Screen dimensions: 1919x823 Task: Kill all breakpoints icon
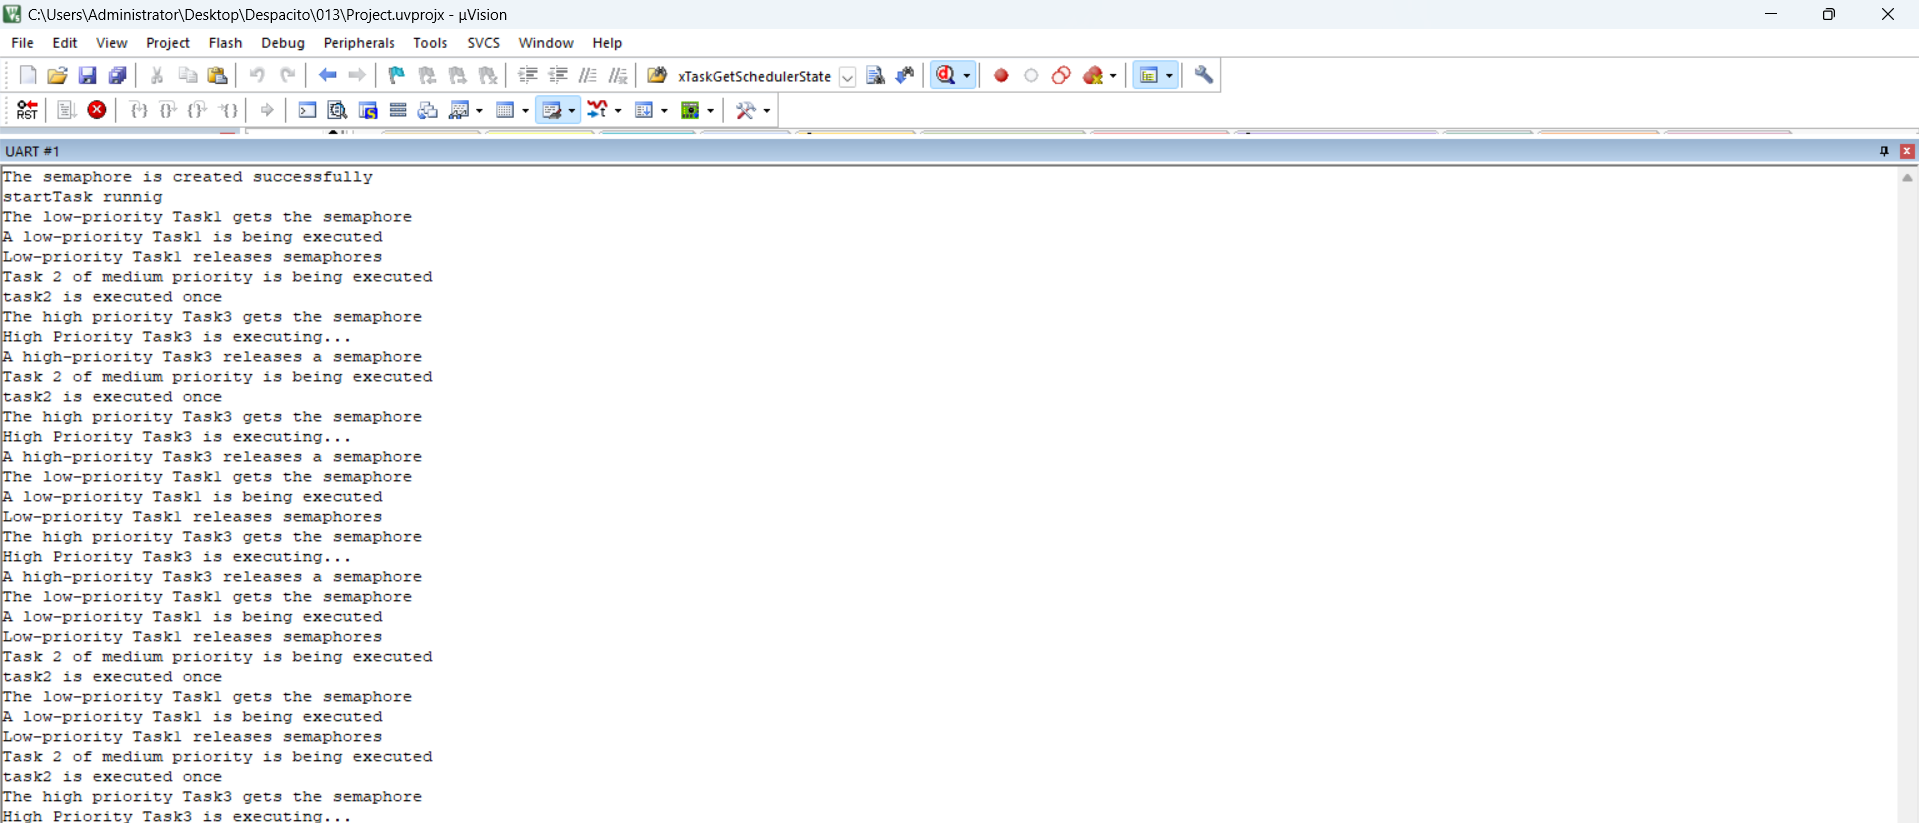pyautogui.click(x=1093, y=75)
